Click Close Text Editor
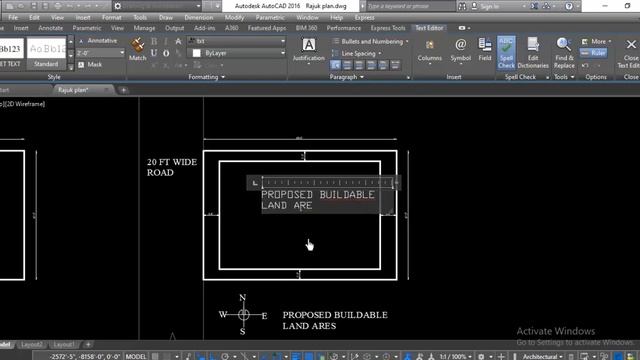 631,53
